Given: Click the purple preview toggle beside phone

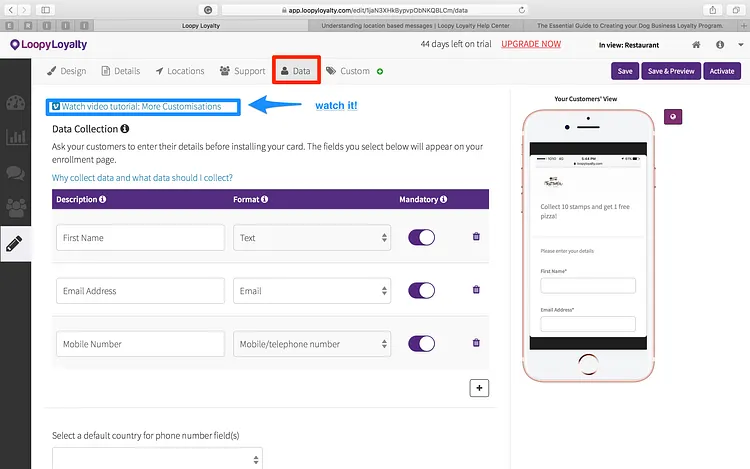Looking at the screenshot, I should pyautogui.click(x=673, y=117).
